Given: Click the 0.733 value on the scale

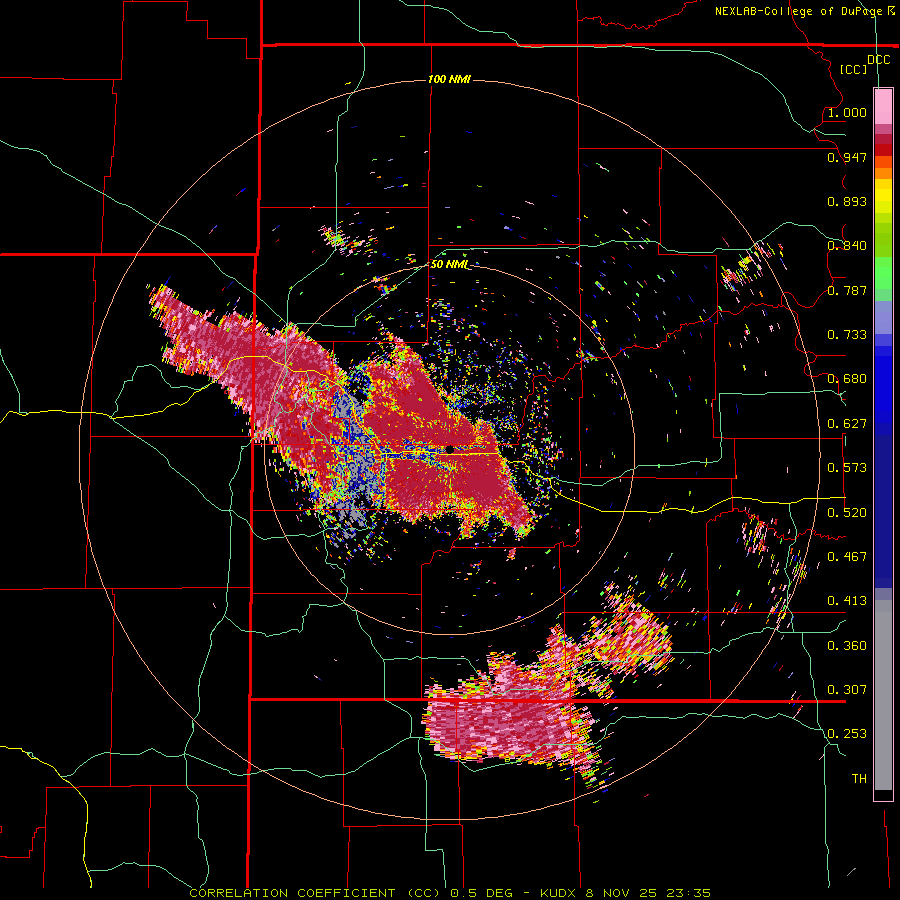Looking at the screenshot, I should tap(847, 335).
